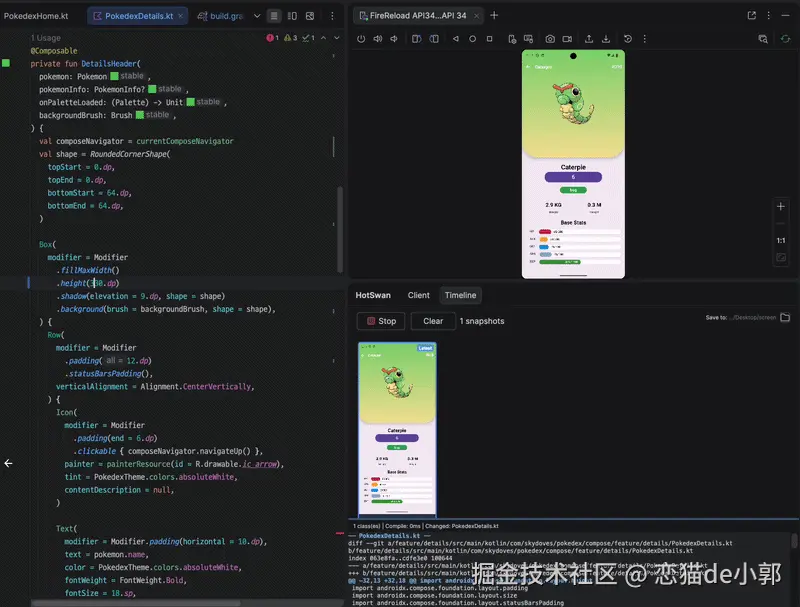Switch editor to design view mode
800x607 pixels.
(x=310, y=16)
